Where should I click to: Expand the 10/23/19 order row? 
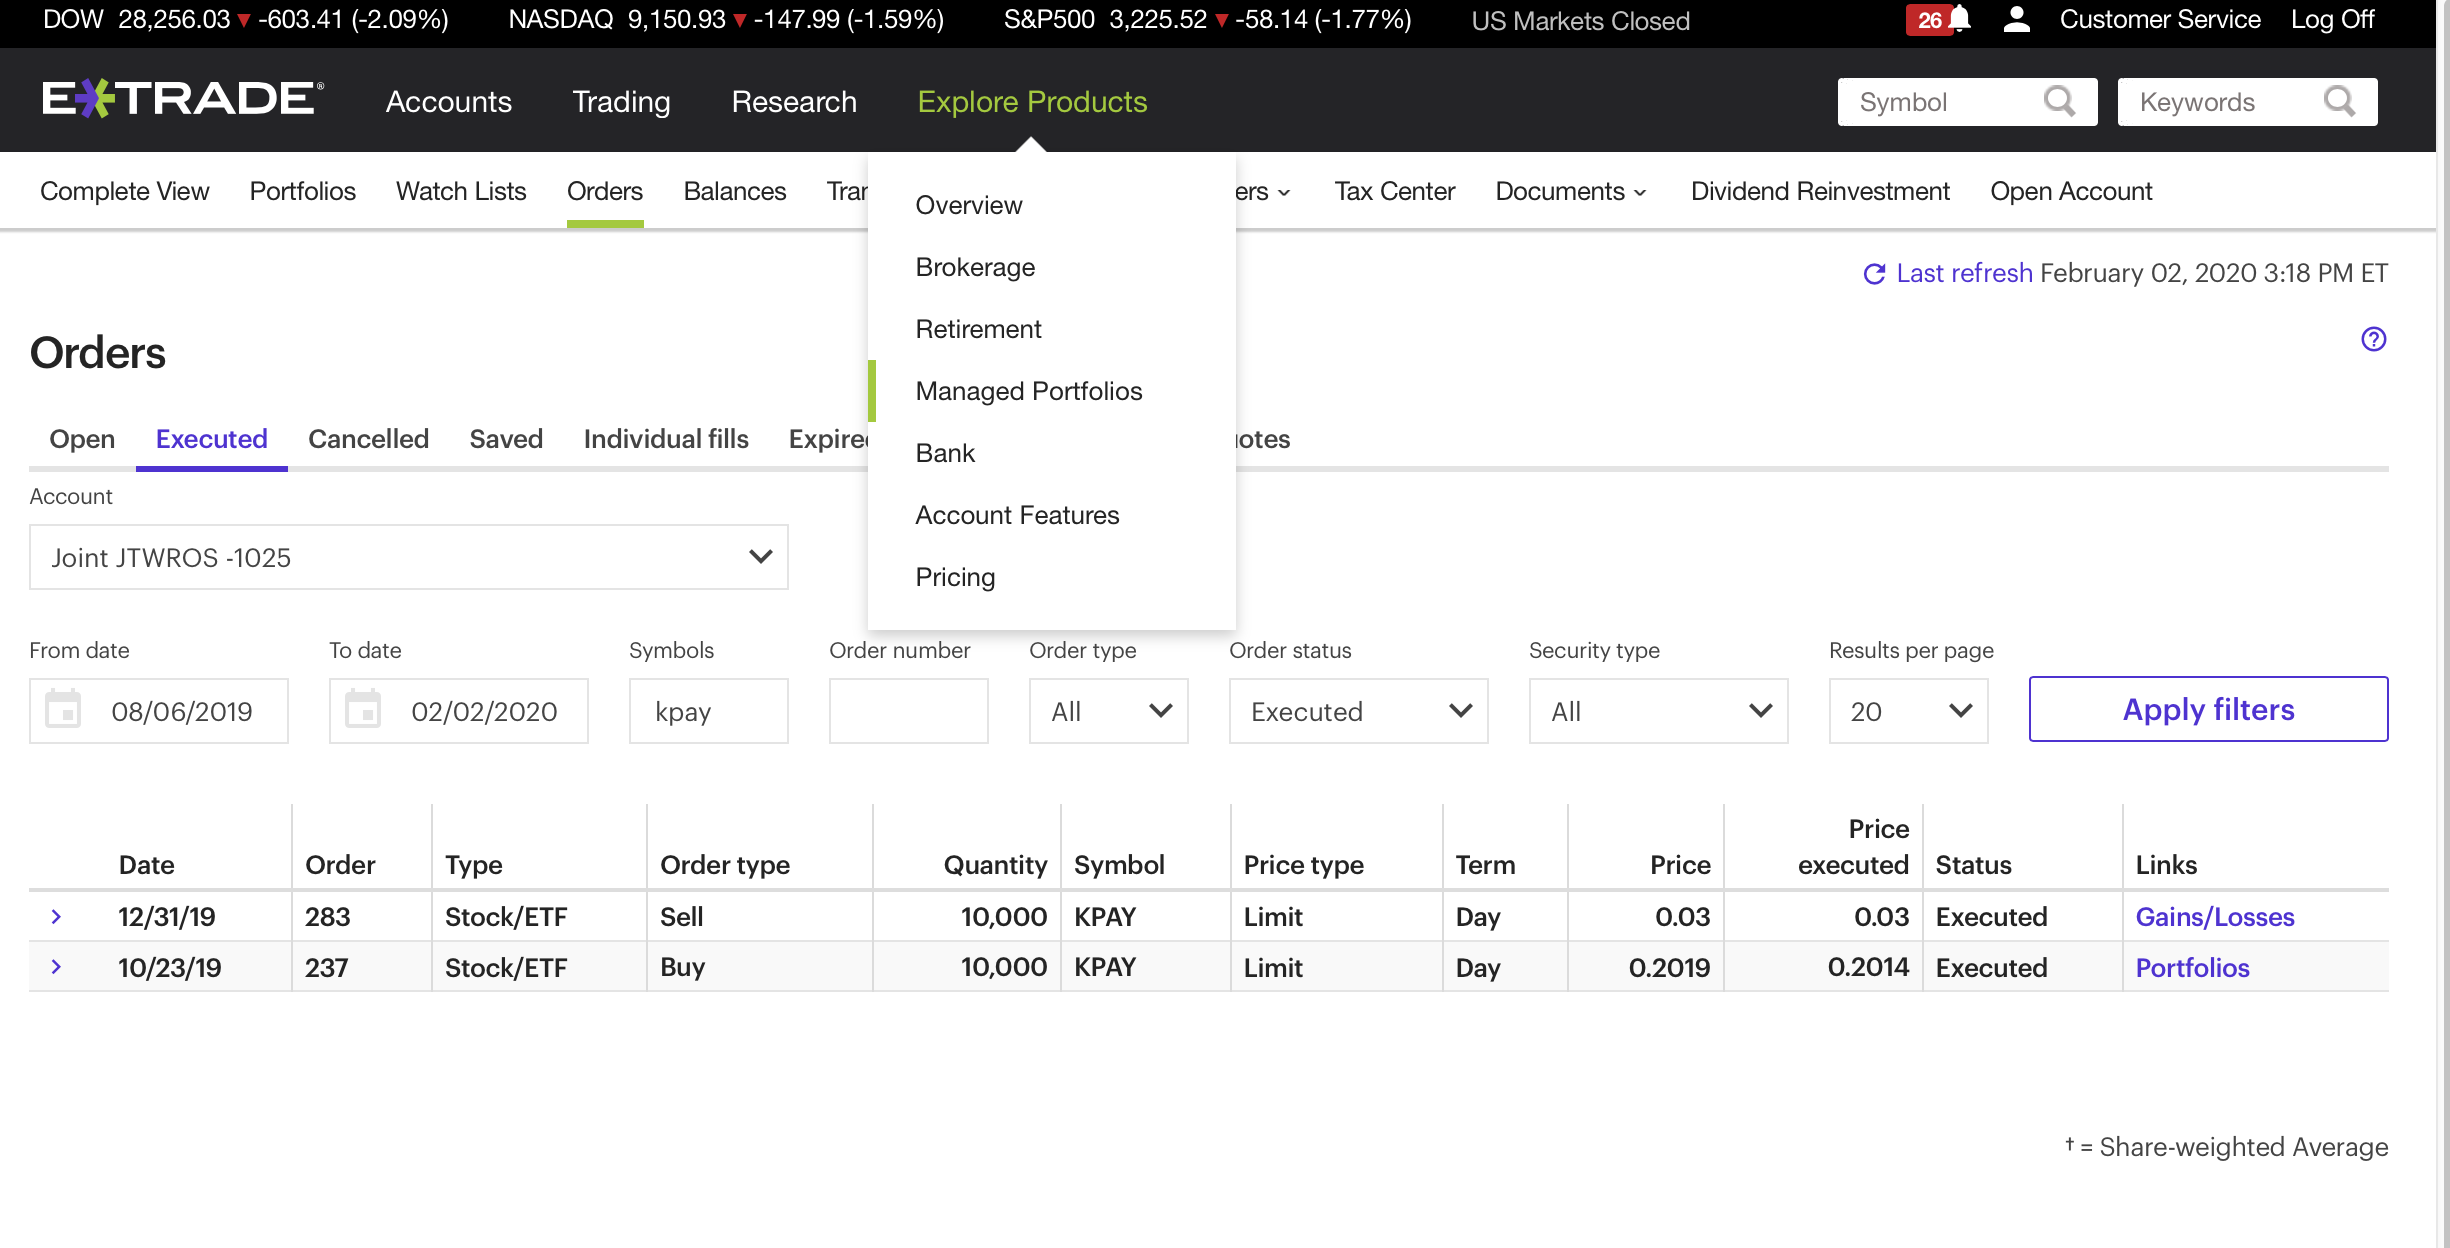[57, 967]
